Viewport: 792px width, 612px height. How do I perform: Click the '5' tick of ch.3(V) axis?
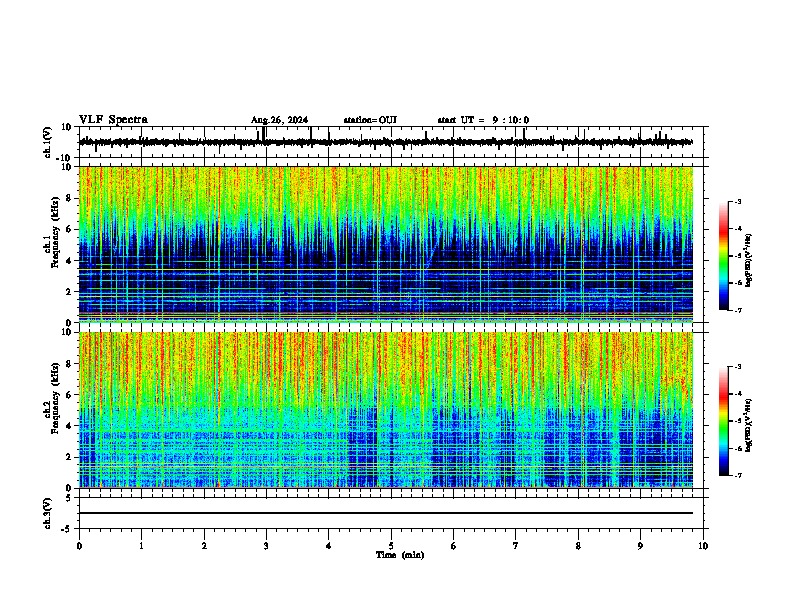point(69,498)
